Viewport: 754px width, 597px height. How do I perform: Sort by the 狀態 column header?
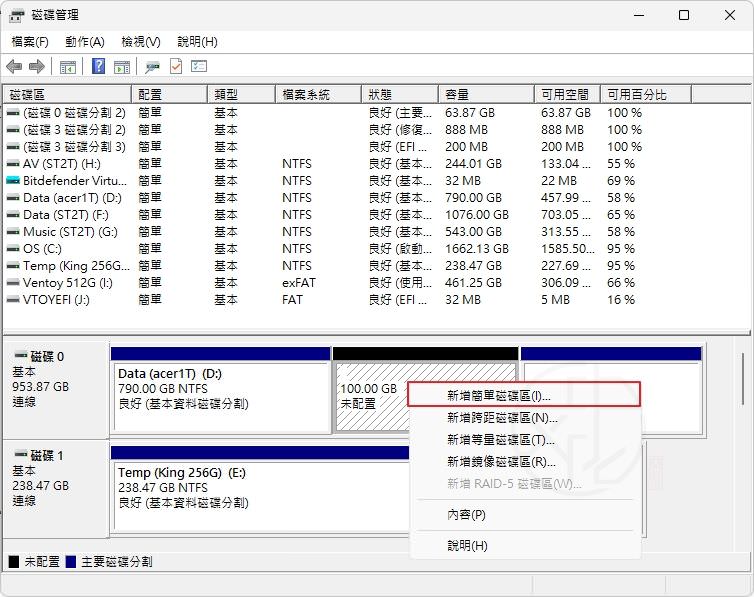coord(400,95)
